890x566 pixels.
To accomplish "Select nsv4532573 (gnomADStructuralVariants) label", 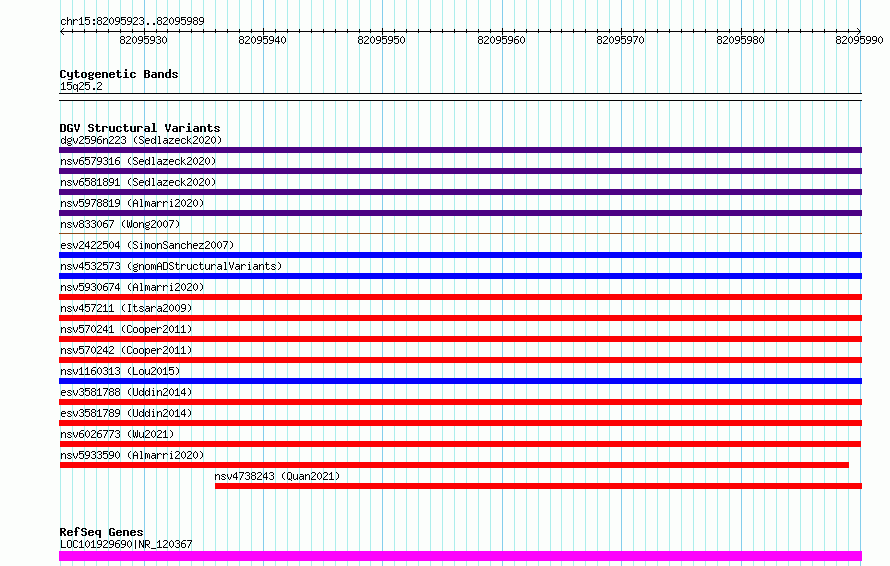I will [x=171, y=266].
